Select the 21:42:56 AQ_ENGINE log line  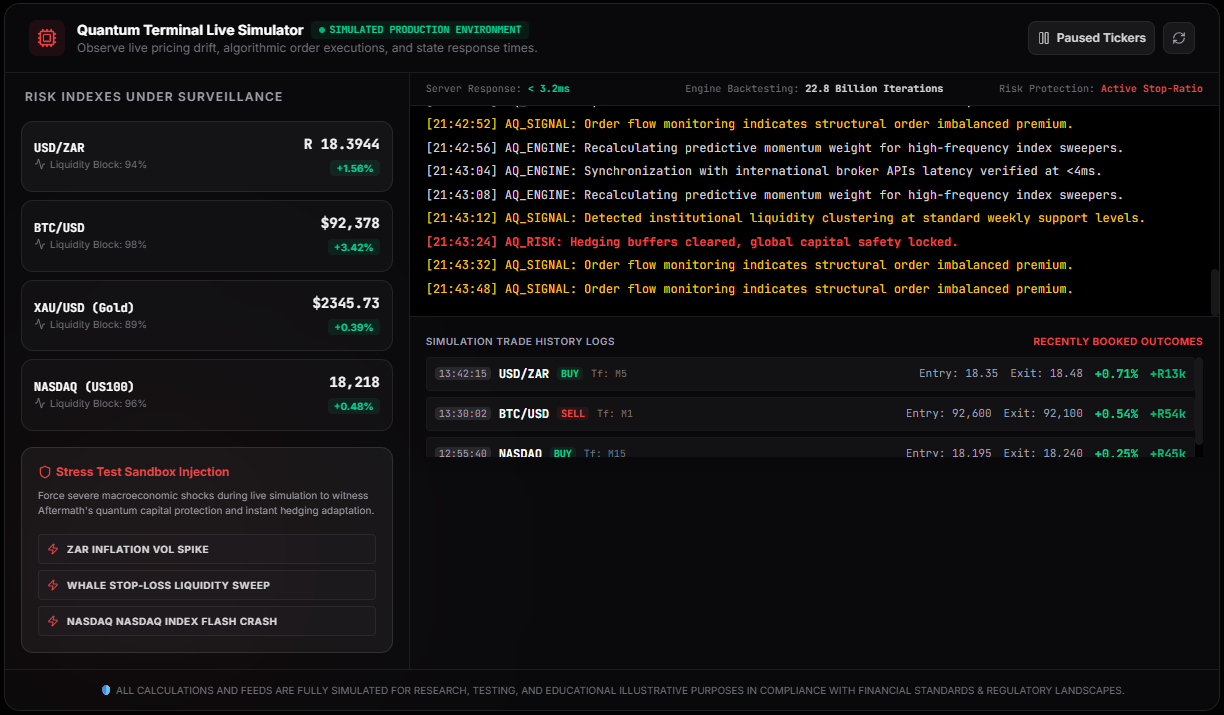[x=775, y=148]
